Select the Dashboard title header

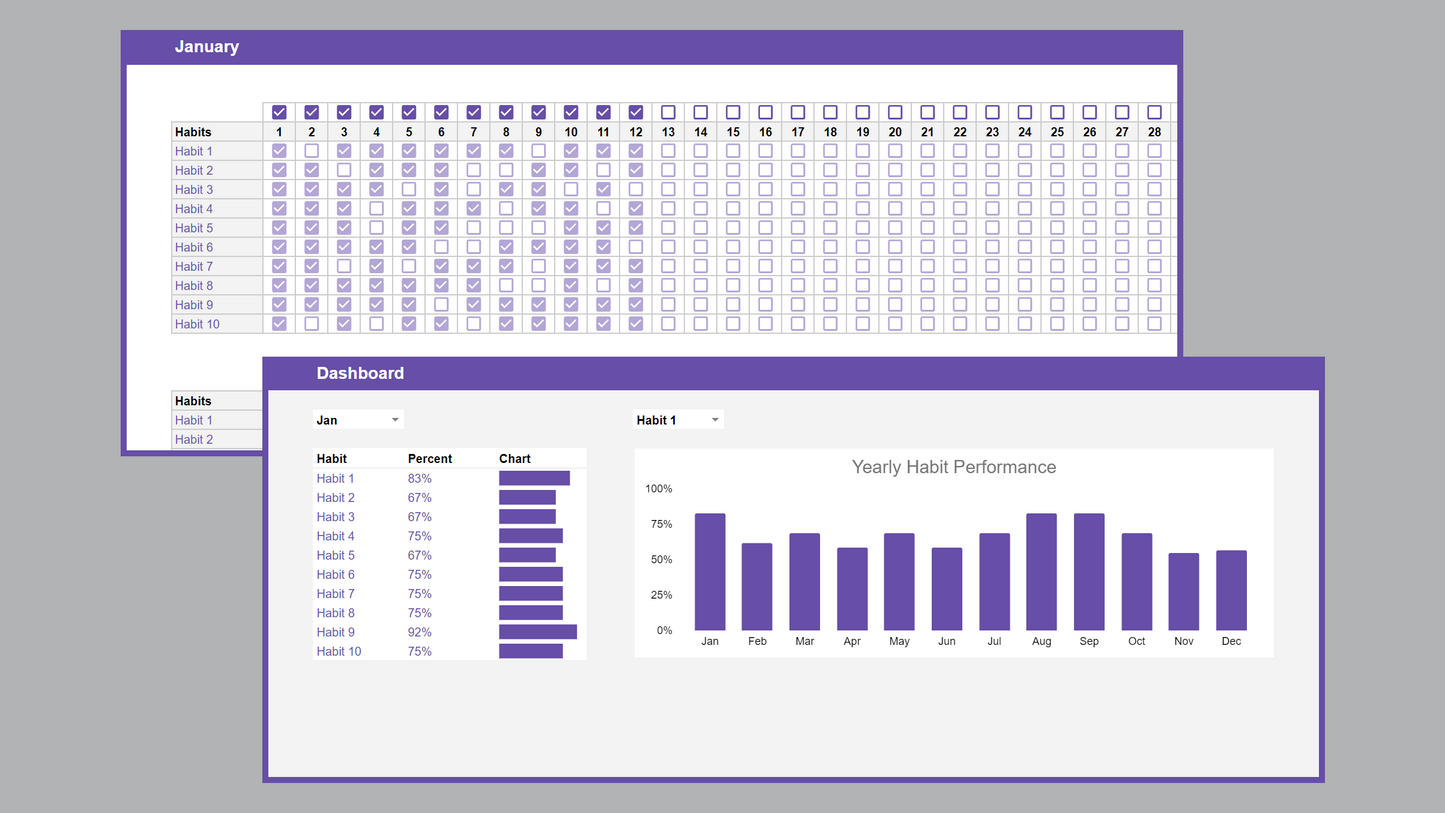click(360, 373)
